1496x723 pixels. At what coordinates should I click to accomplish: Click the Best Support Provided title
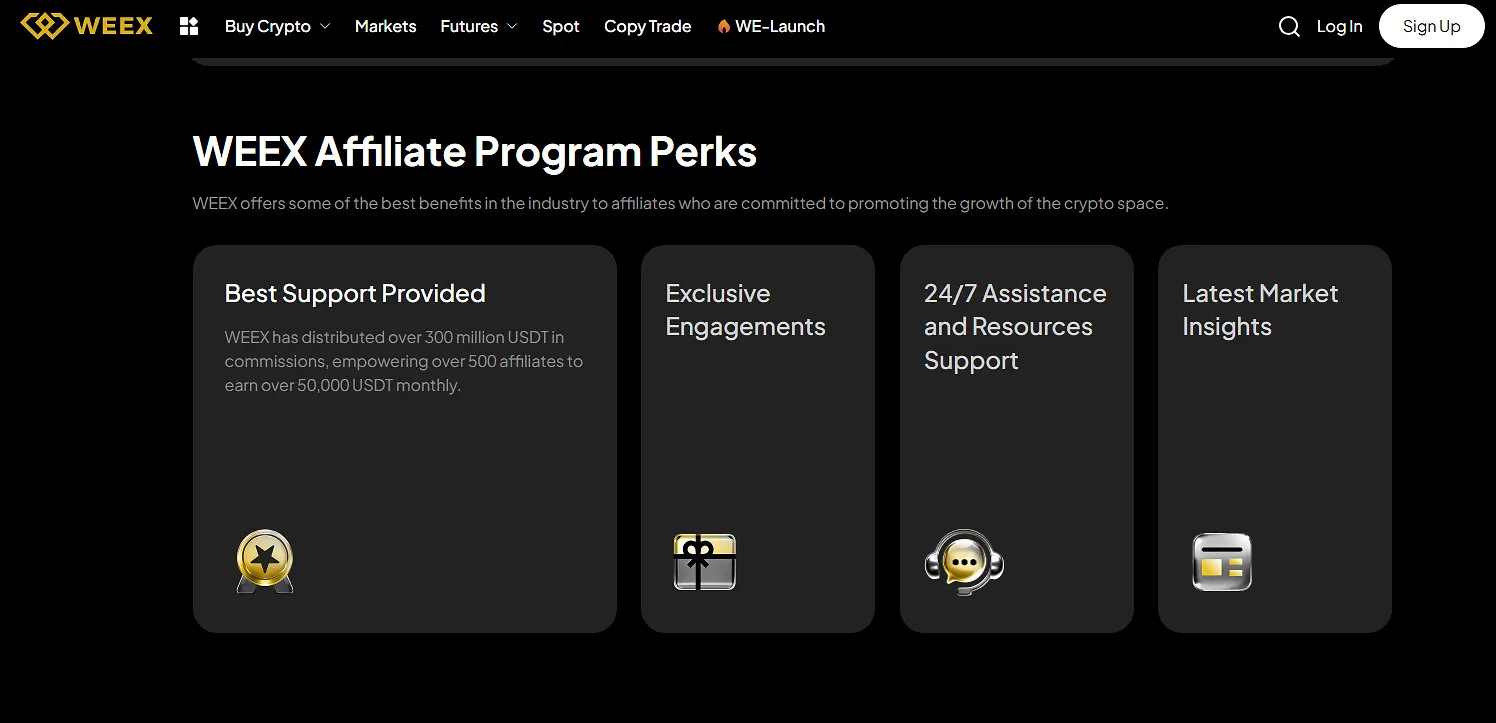pos(355,293)
